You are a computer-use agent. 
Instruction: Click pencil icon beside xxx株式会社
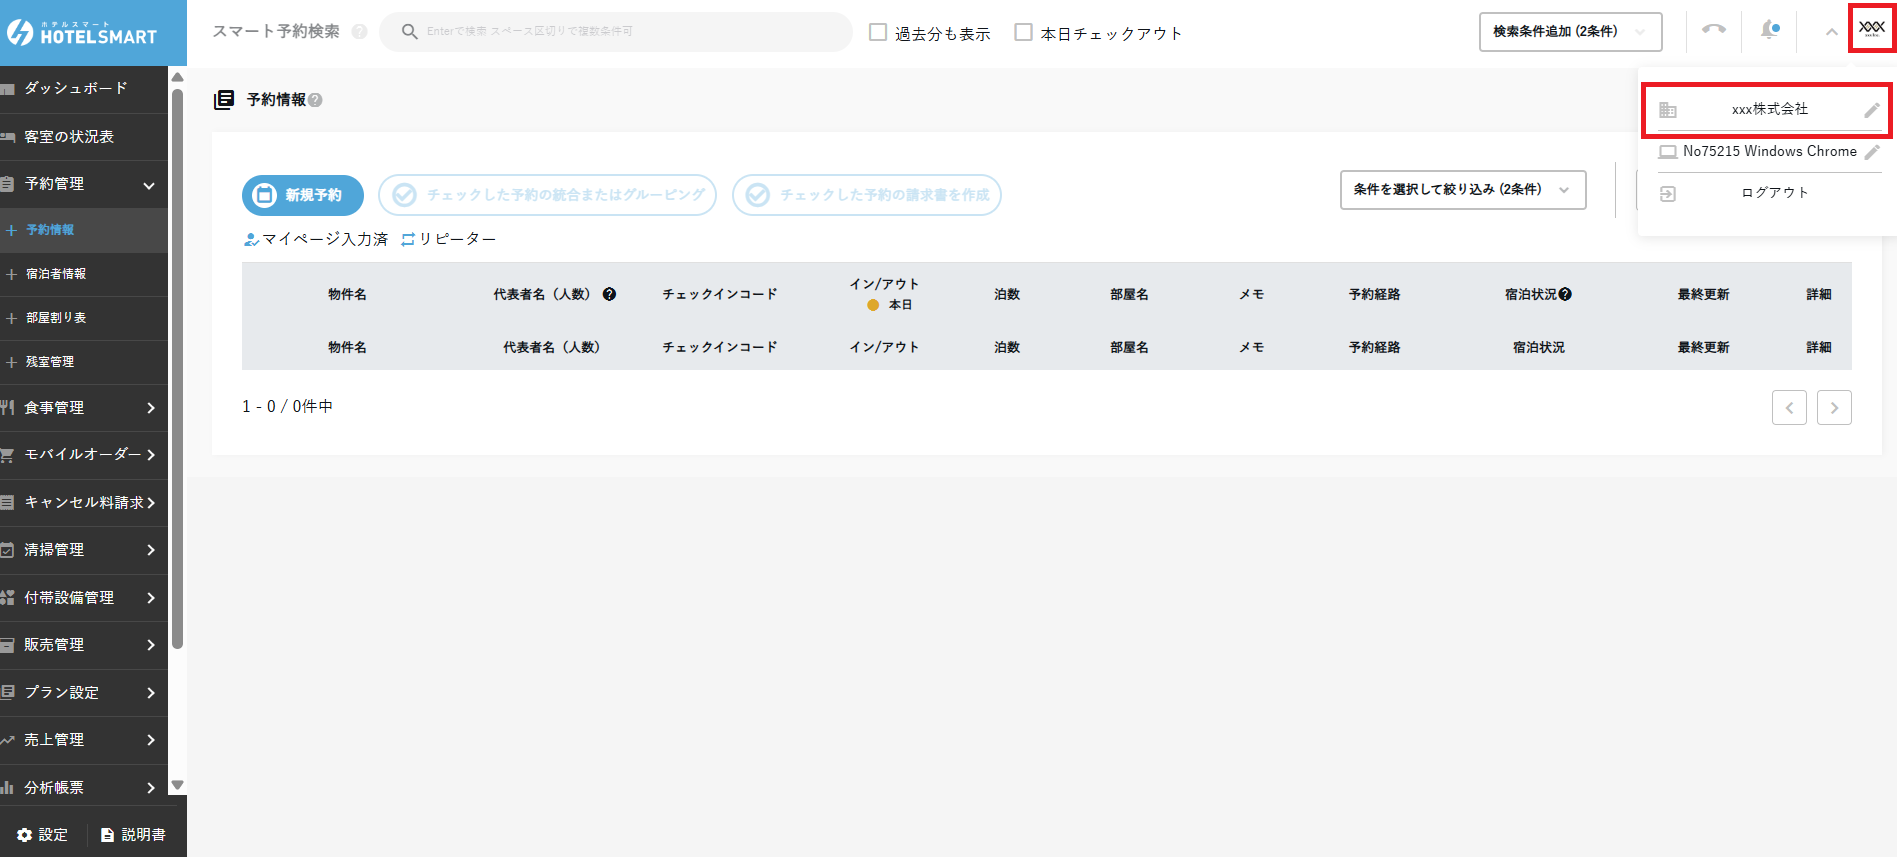tap(1871, 110)
